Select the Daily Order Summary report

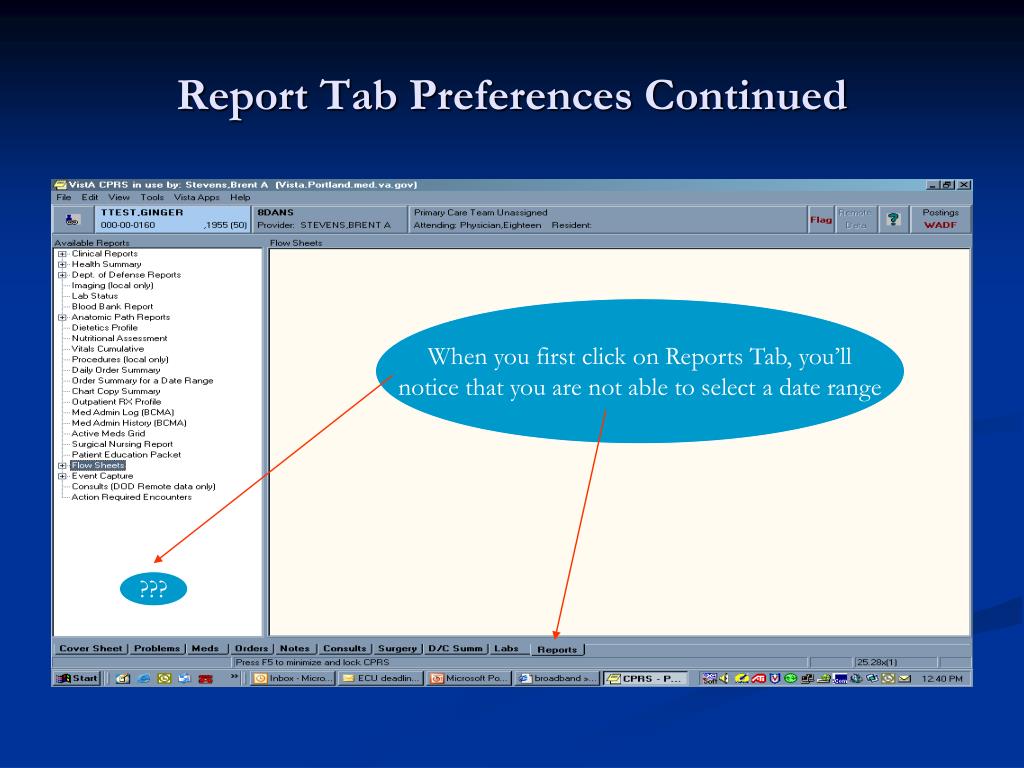pos(116,370)
